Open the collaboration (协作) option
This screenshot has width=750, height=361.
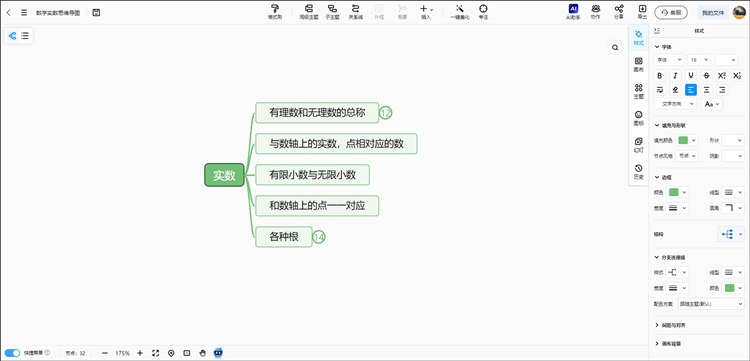(596, 12)
